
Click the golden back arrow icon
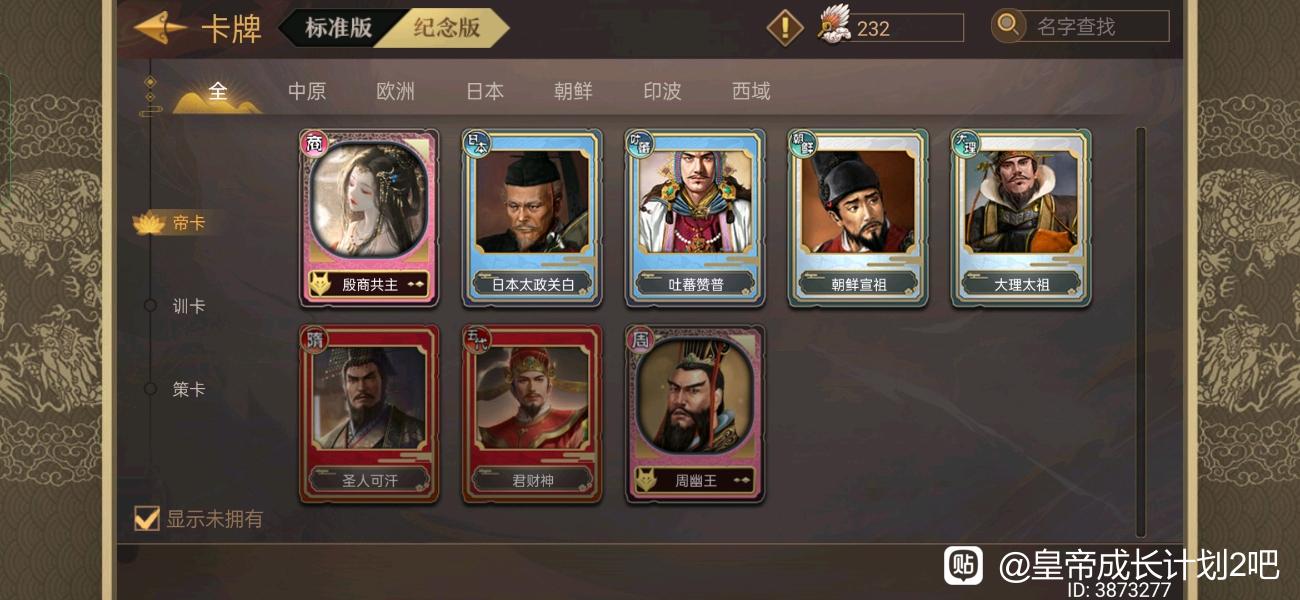point(160,27)
